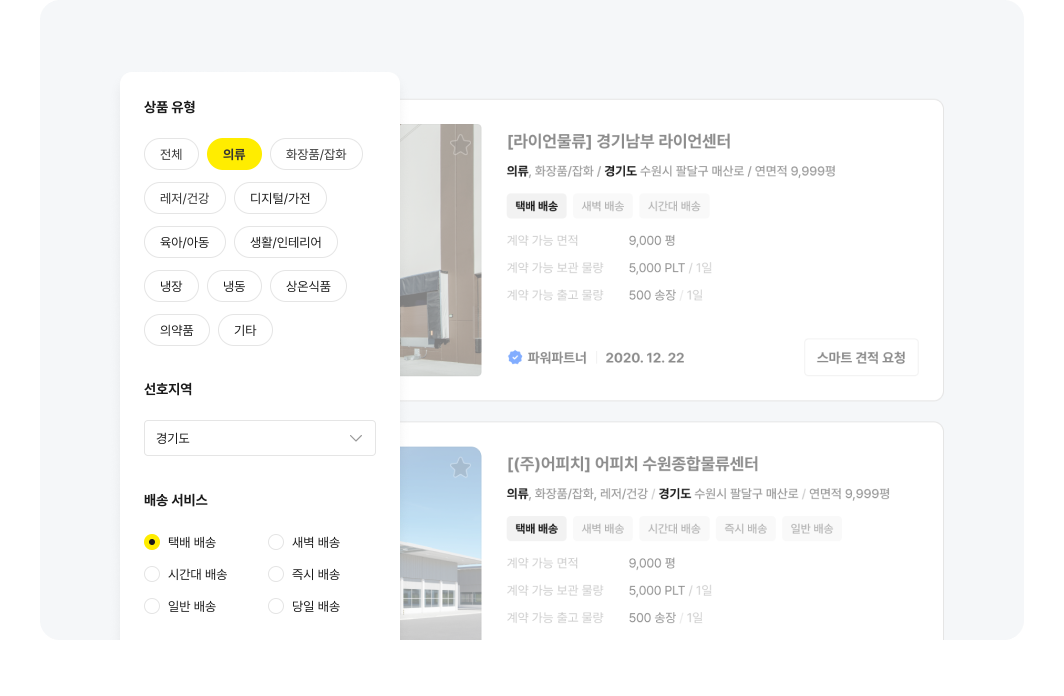Click 즉시 배송 tag on 어피치 listing
1064x696 pixels.
coord(745,528)
